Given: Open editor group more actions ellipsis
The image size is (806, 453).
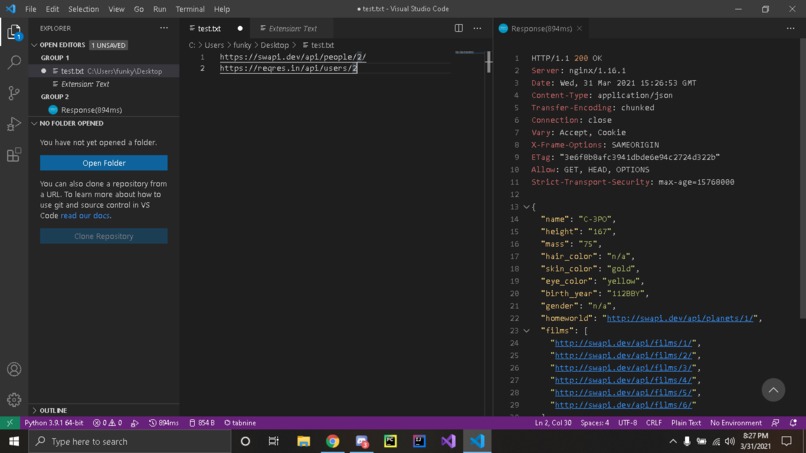Looking at the screenshot, I should 477,28.
